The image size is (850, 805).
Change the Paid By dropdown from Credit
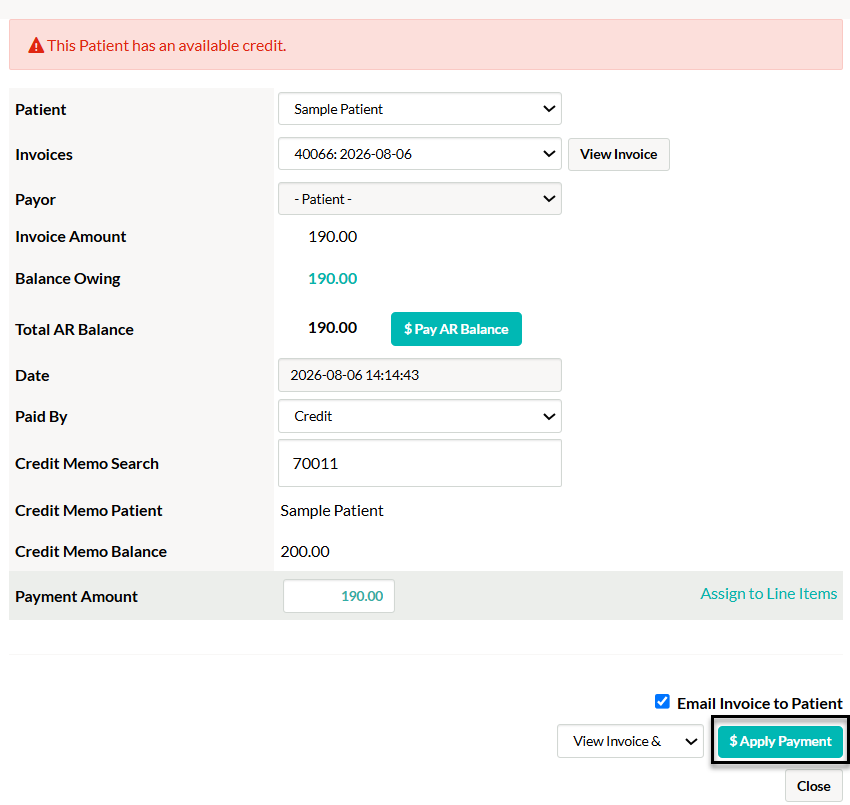coord(420,416)
